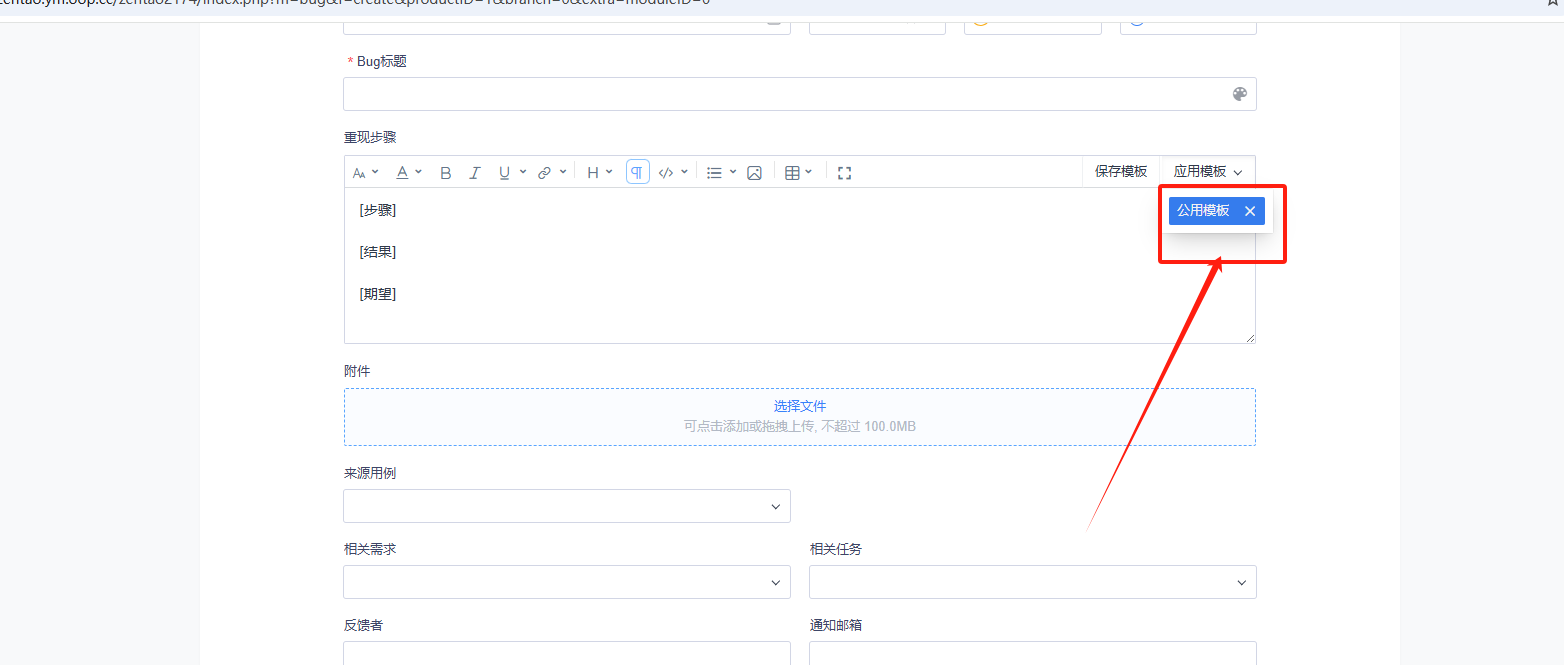Viewport: 1564px width, 665px height.
Task: Open the 应用模板 dropdown
Action: (x=1208, y=171)
